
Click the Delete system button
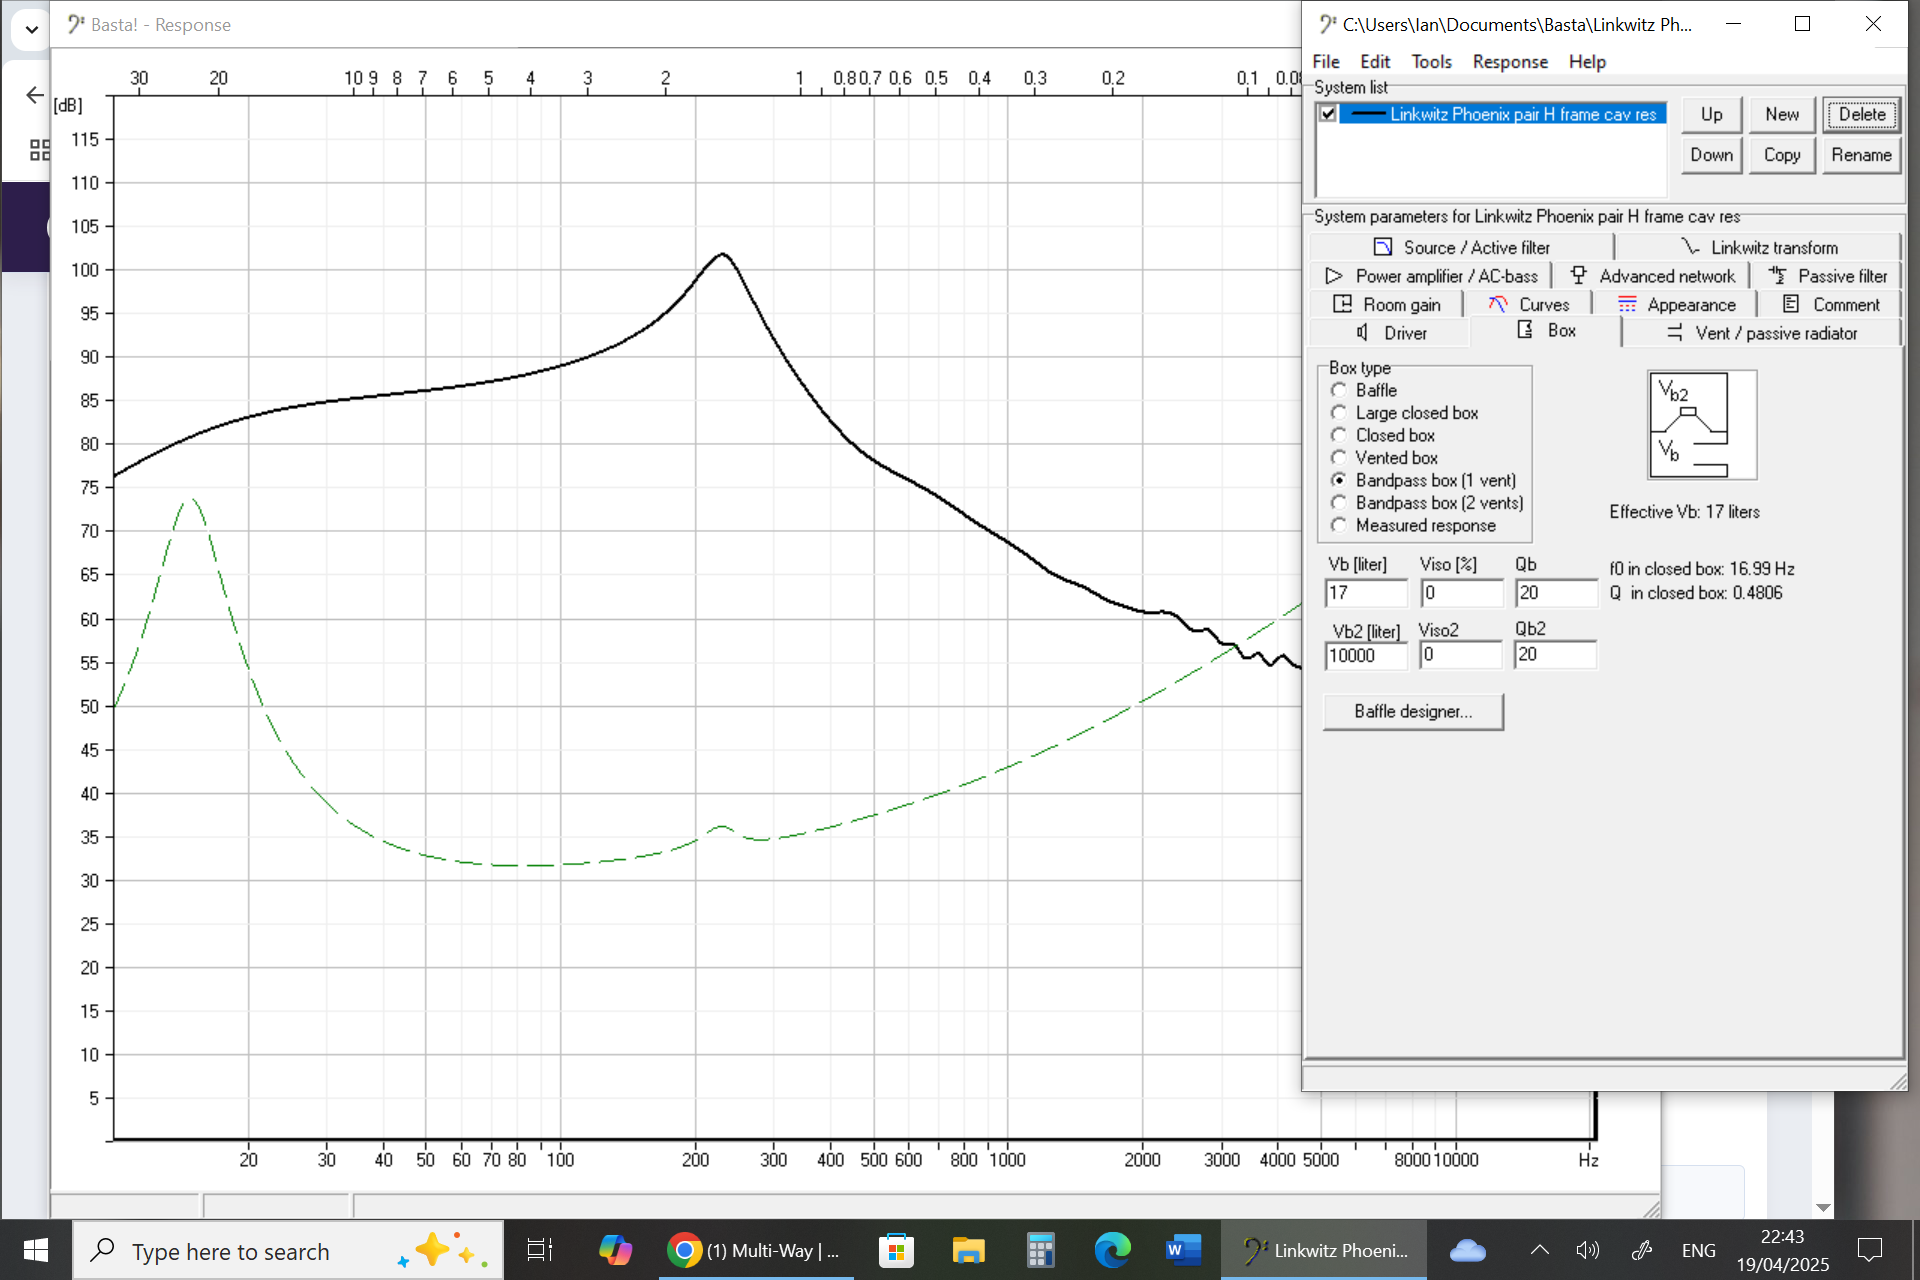1861,114
